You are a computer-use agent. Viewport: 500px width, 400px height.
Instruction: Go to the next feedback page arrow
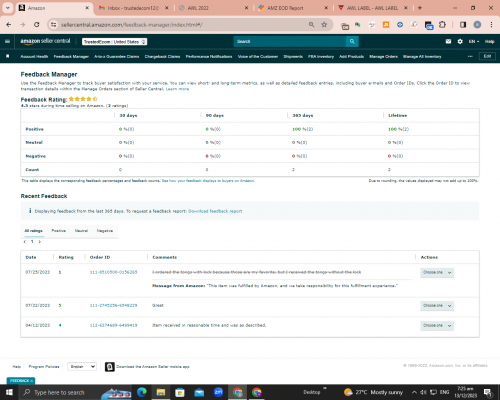[x=40, y=242]
